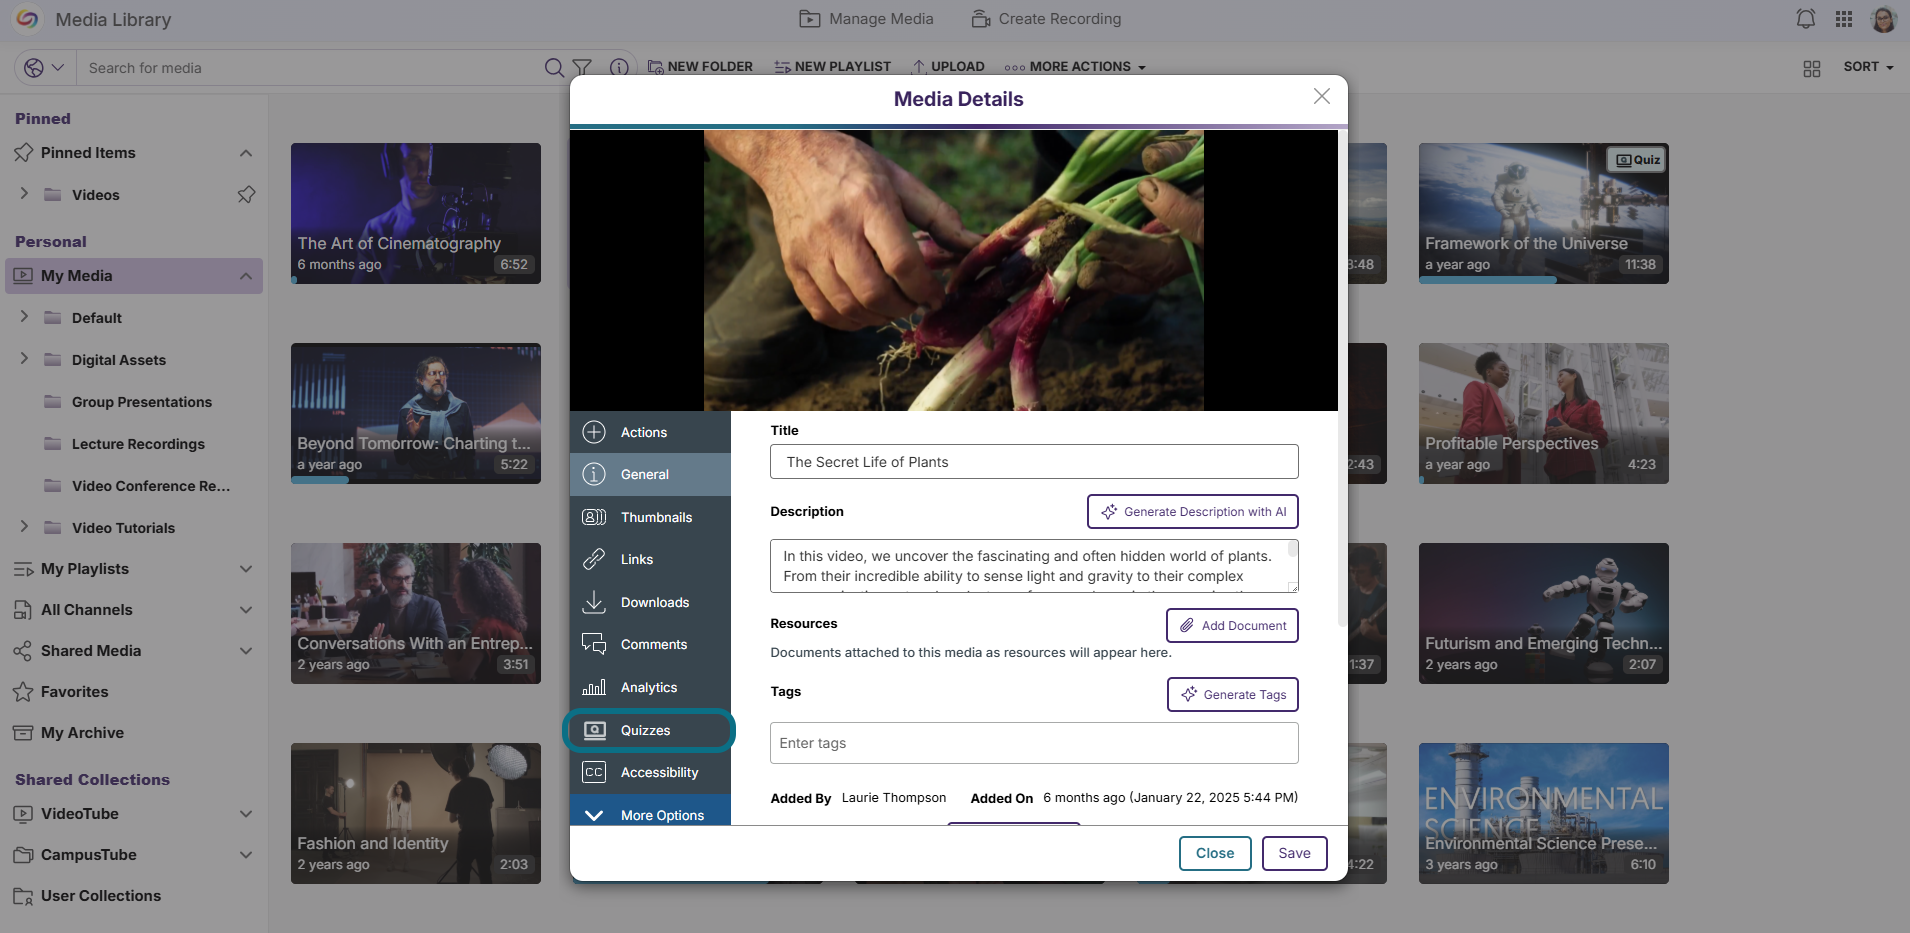Click Create Recording

[x=1046, y=19]
